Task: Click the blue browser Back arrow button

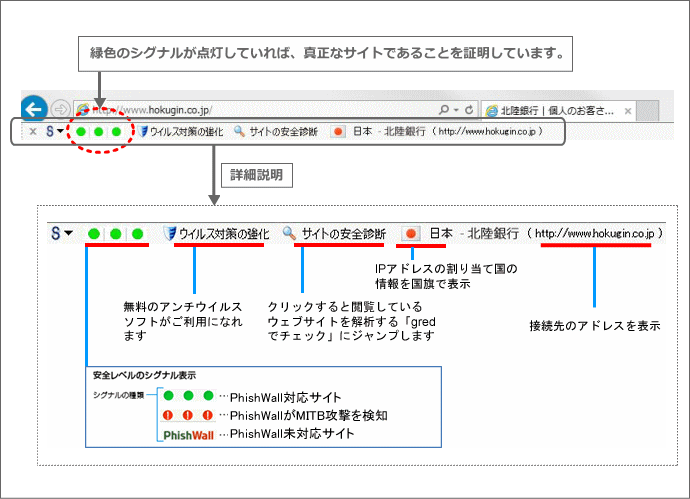Action: [34, 108]
